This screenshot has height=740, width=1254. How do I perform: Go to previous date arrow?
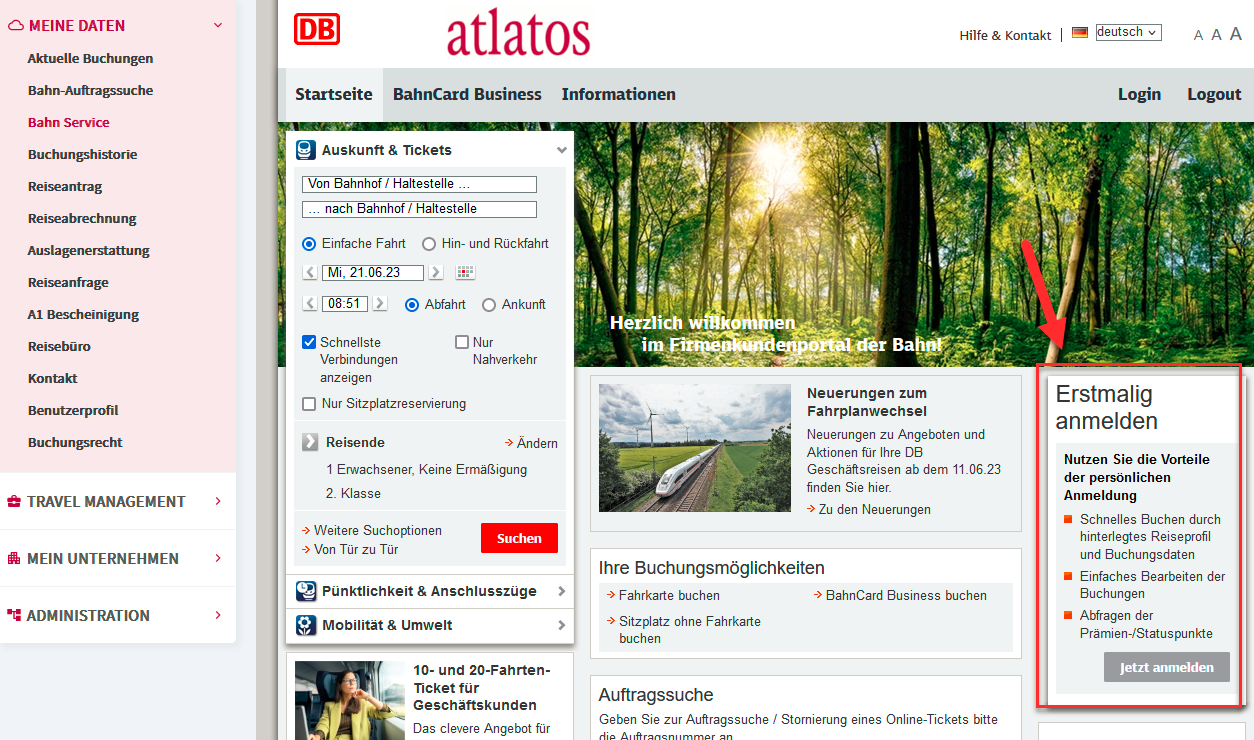[310, 272]
